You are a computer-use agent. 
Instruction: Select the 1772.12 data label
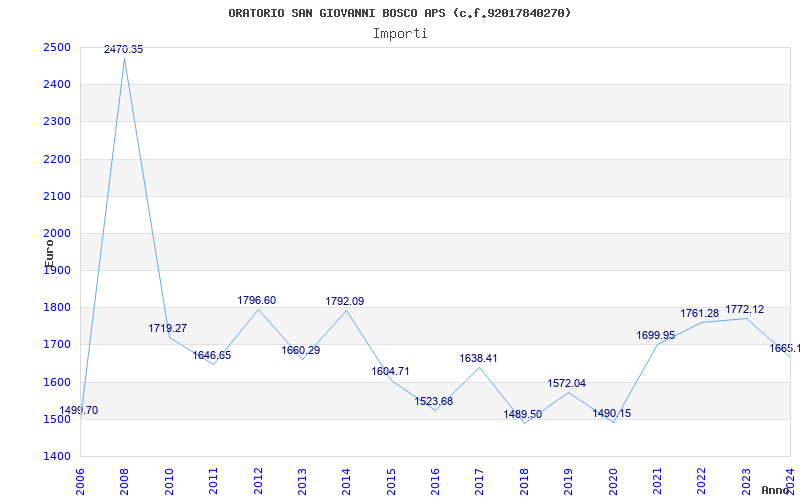click(745, 309)
